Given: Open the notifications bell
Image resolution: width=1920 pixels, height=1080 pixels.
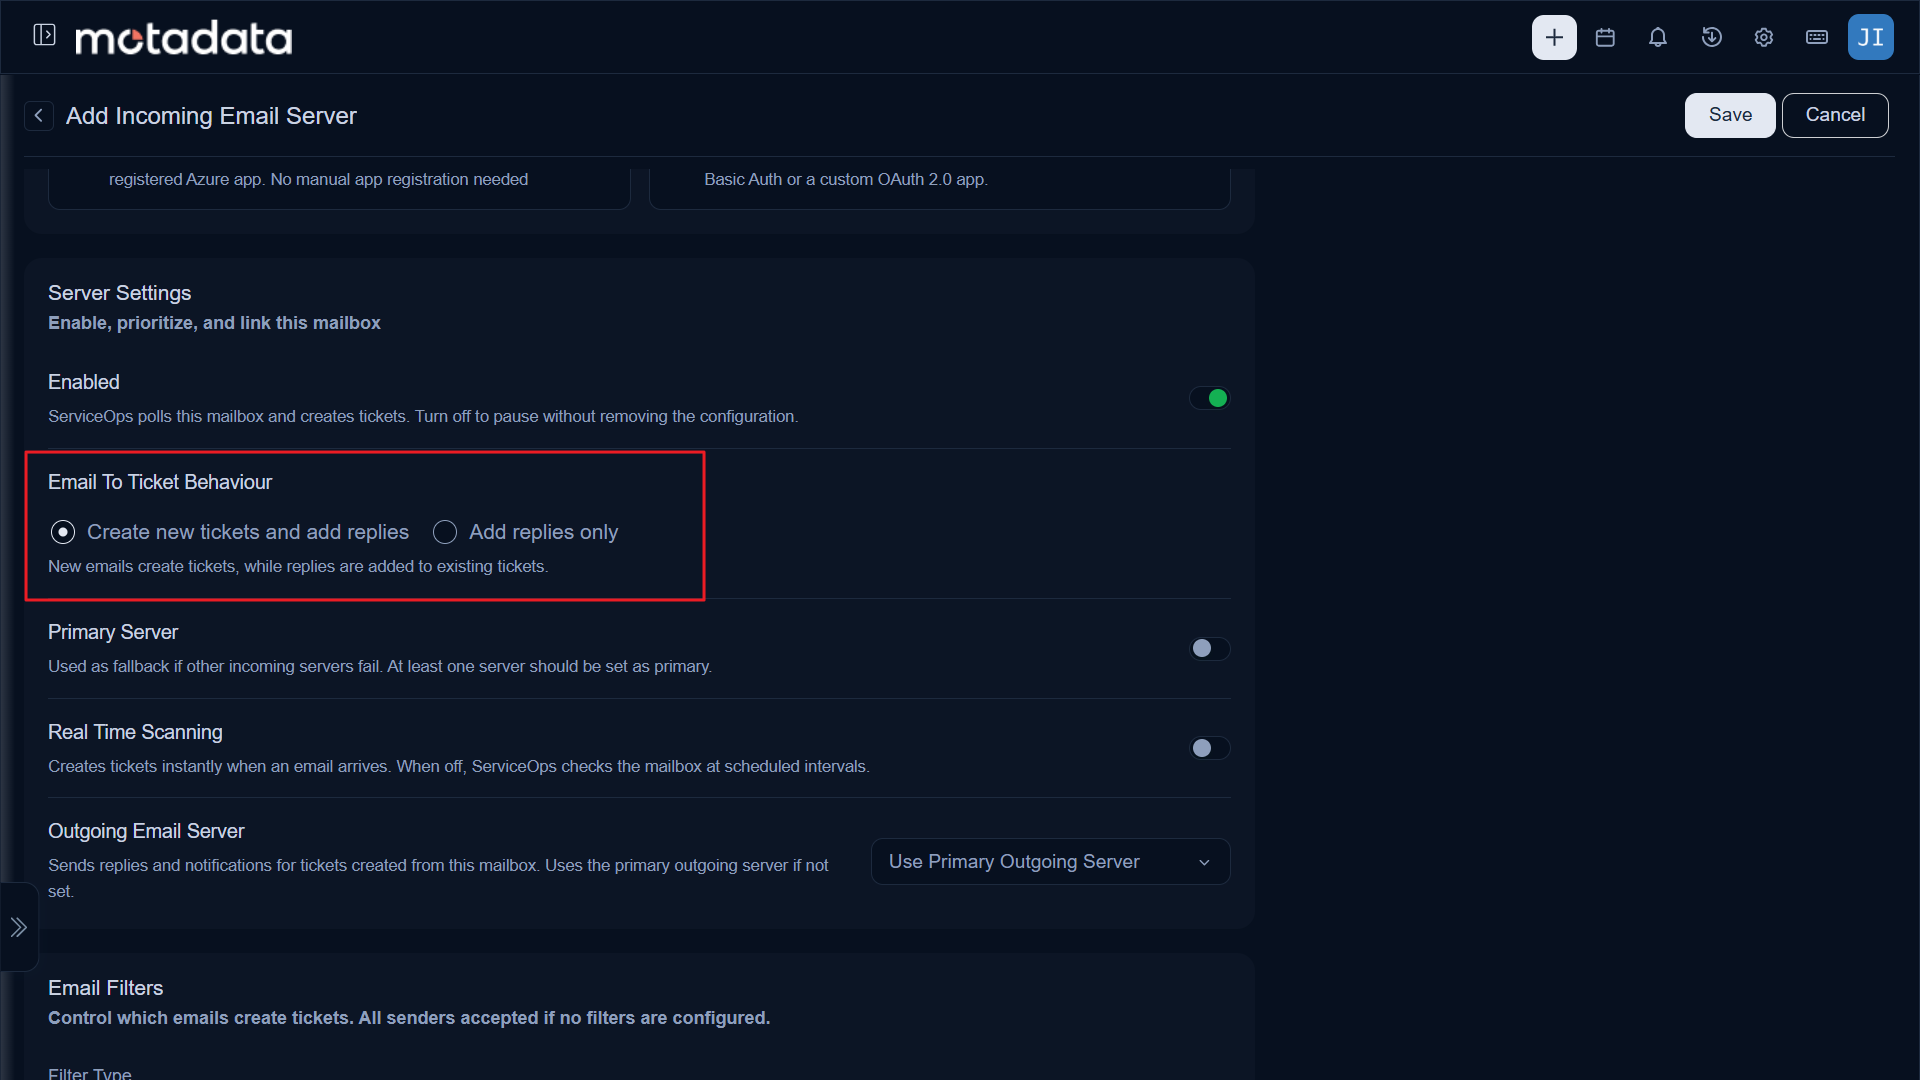Looking at the screenshot, I should pos(1658,37).
